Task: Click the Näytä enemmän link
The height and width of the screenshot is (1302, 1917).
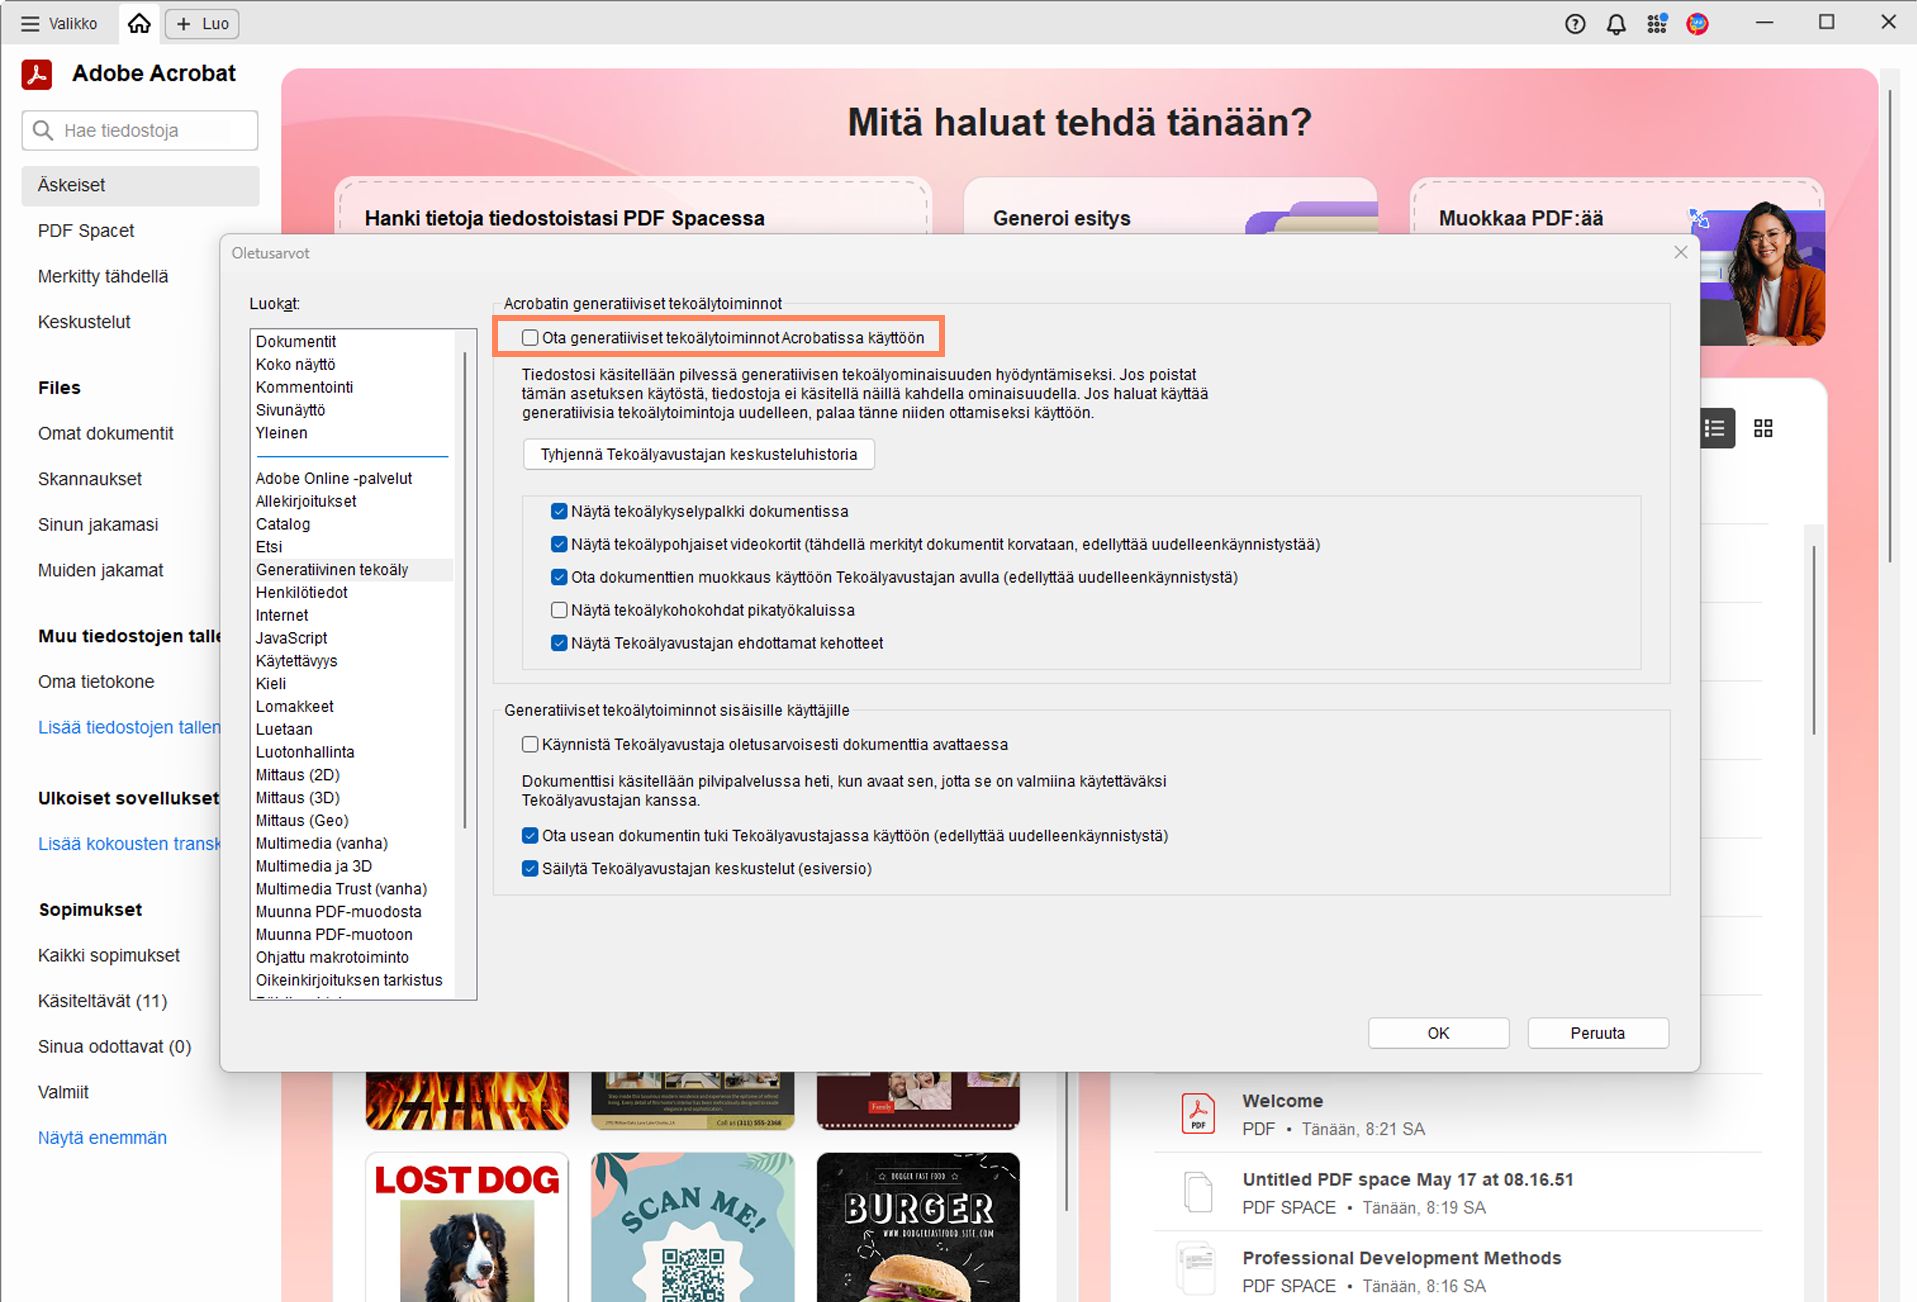Action: click(x=102, y=1138)
